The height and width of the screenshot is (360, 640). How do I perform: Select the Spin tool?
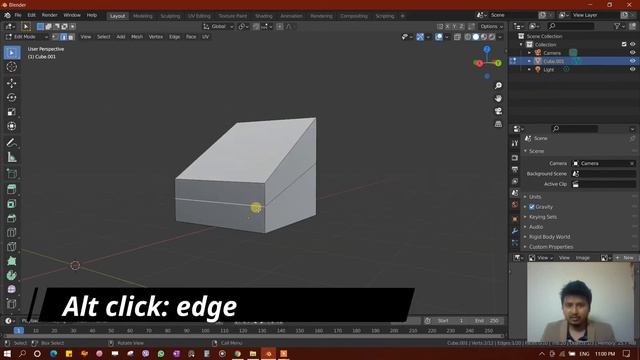(12, 275)
